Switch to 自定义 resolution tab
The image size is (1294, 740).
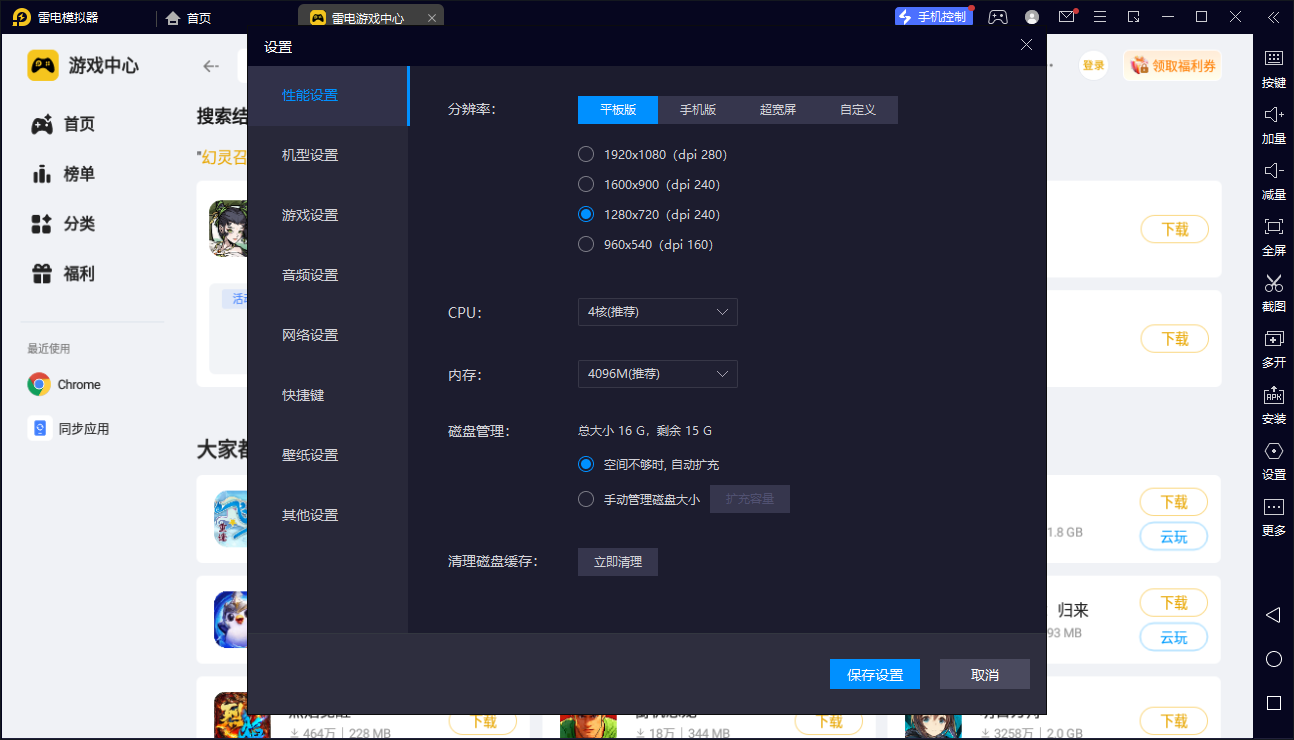pos(858,110)
